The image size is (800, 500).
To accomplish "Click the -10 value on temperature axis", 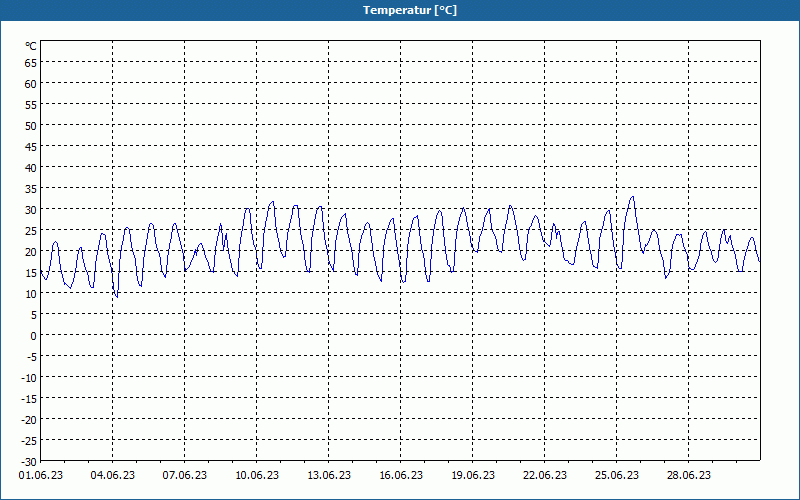I will (x=29, y=378).
